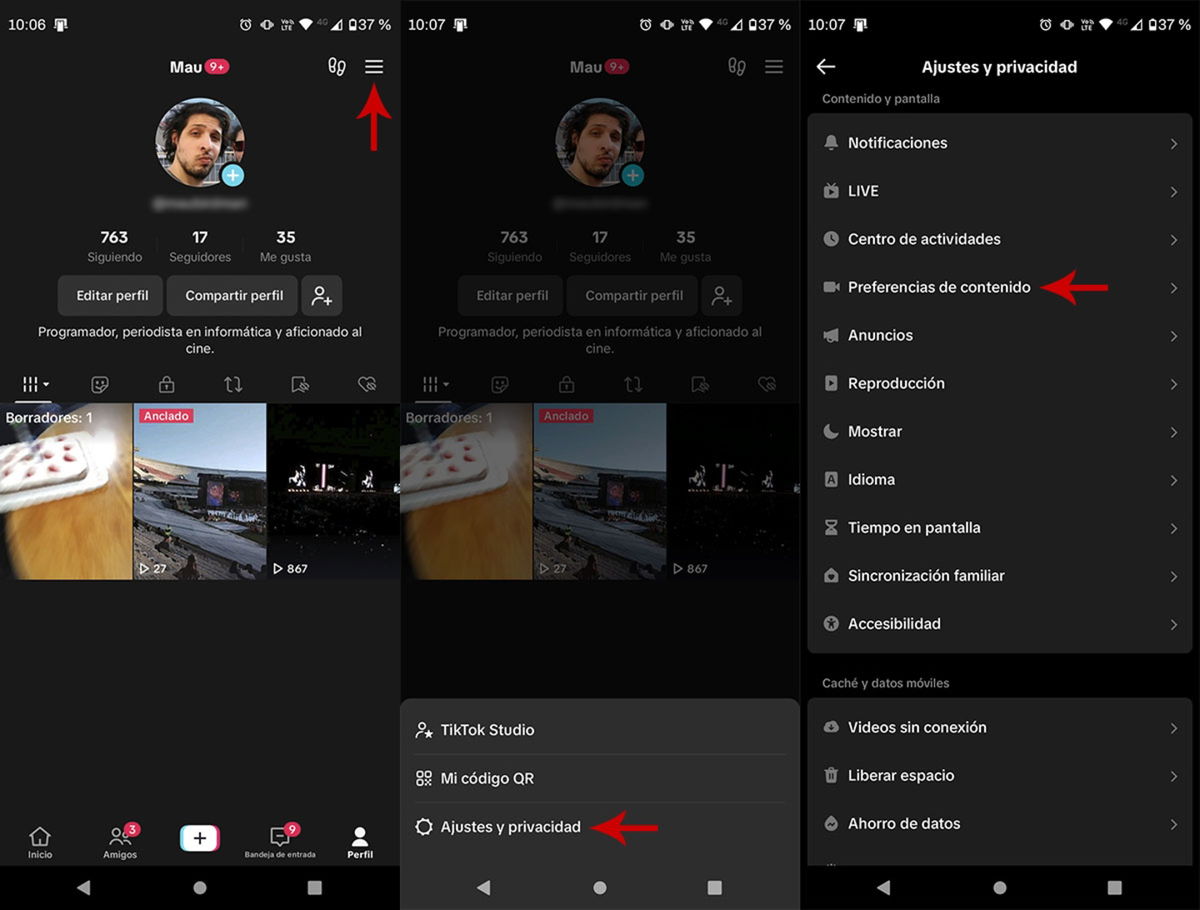Screen dimensions: 1200x910
Task: Tap the chevron on Preferencias de contenido row
Action: (1174, 288)
